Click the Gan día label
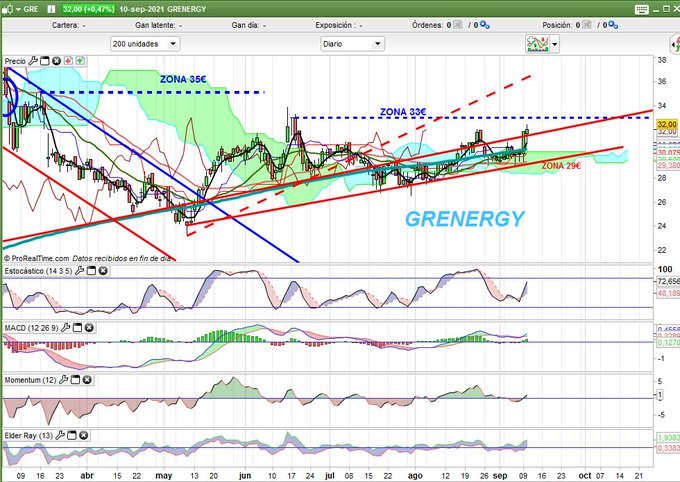The width and height of the screenshot is (680, 482). point(245,25)
